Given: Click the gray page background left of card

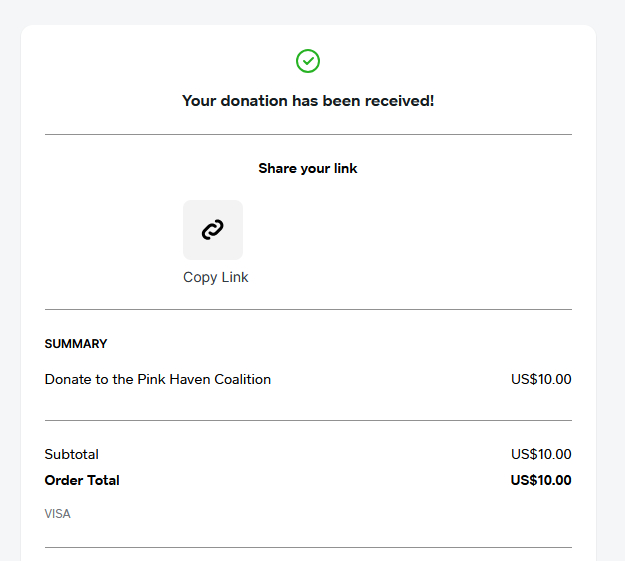Looking at the screenshot, I should point(10,300).
